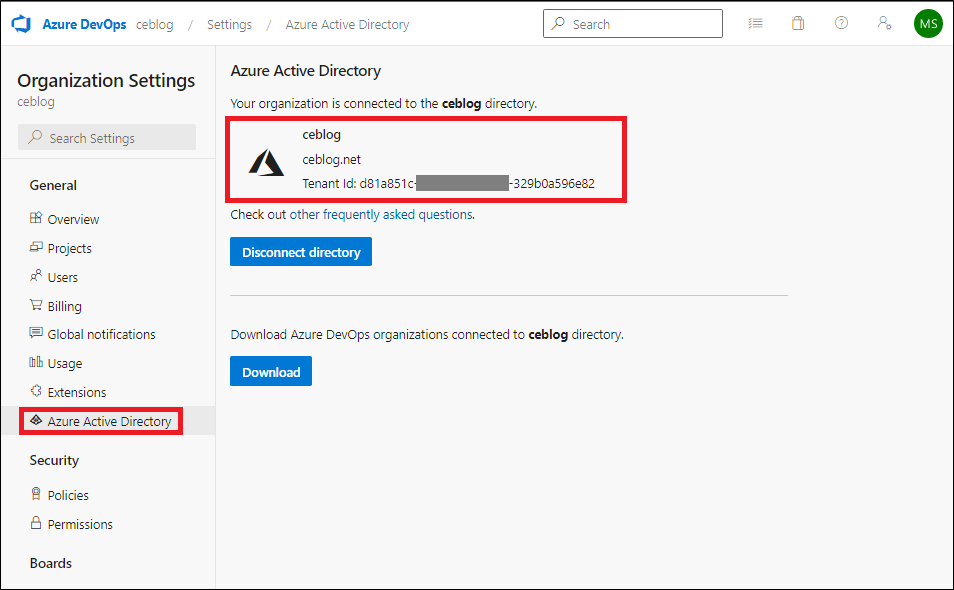Click the General section heading
The width and height of the screenshot is (954, 590).
pos(53,186)
